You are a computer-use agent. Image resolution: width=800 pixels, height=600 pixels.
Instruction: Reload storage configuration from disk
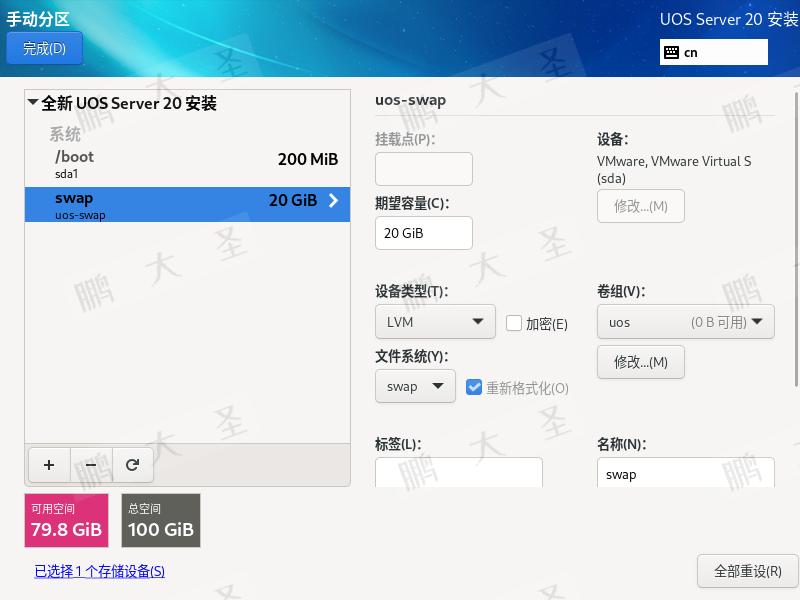[x=133, y=465]
